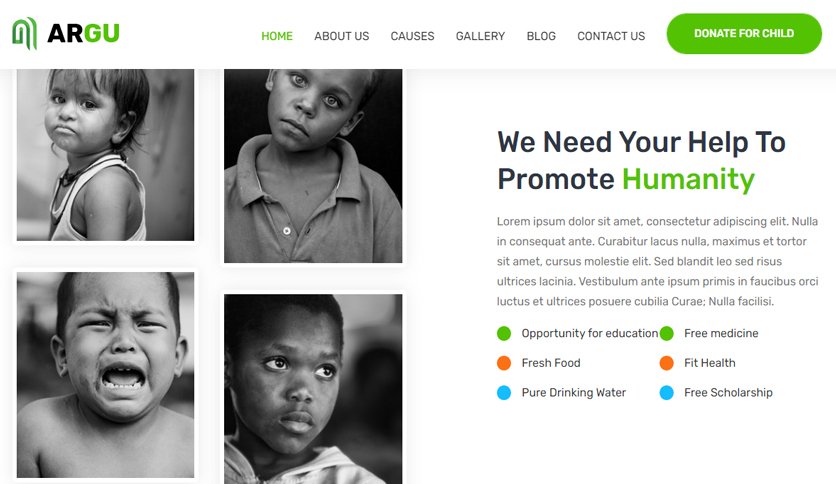Image resolution: width=836 pixels, height=484 pixels.
Task: Navigate to the GALLERY page
Action: [480, 36]
